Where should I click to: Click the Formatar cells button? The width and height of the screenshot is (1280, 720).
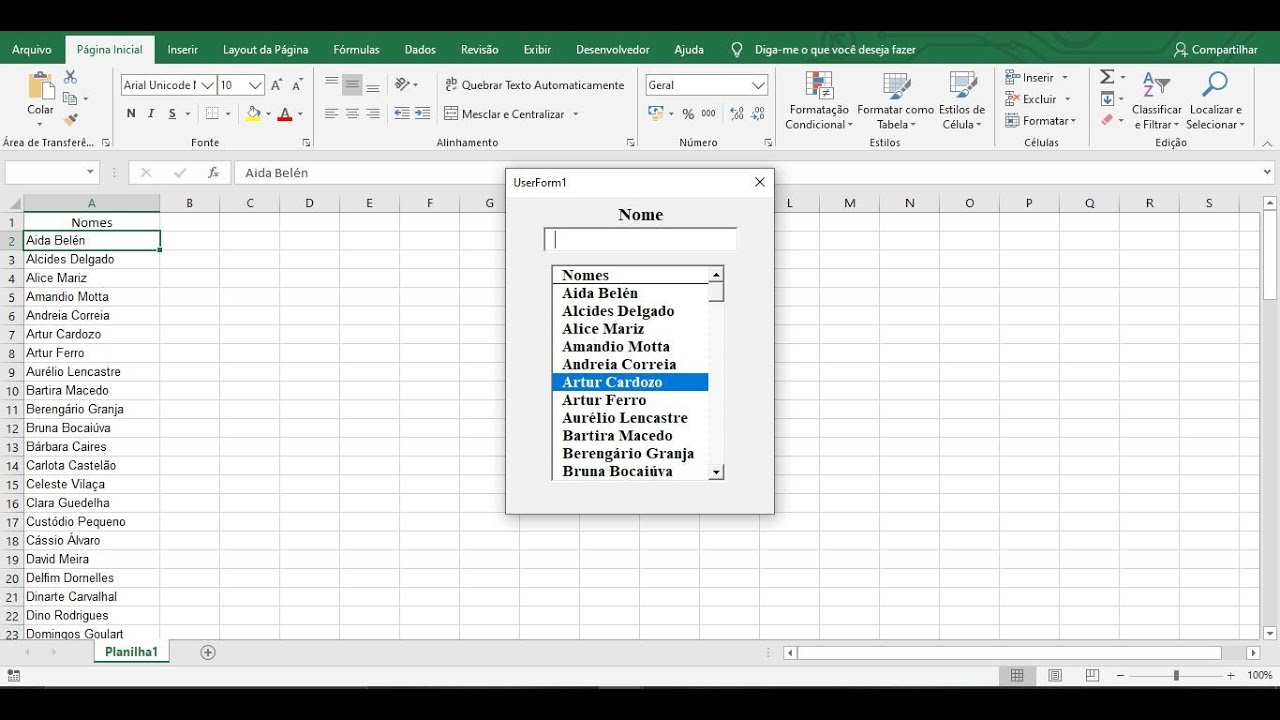click(1041, 120)
